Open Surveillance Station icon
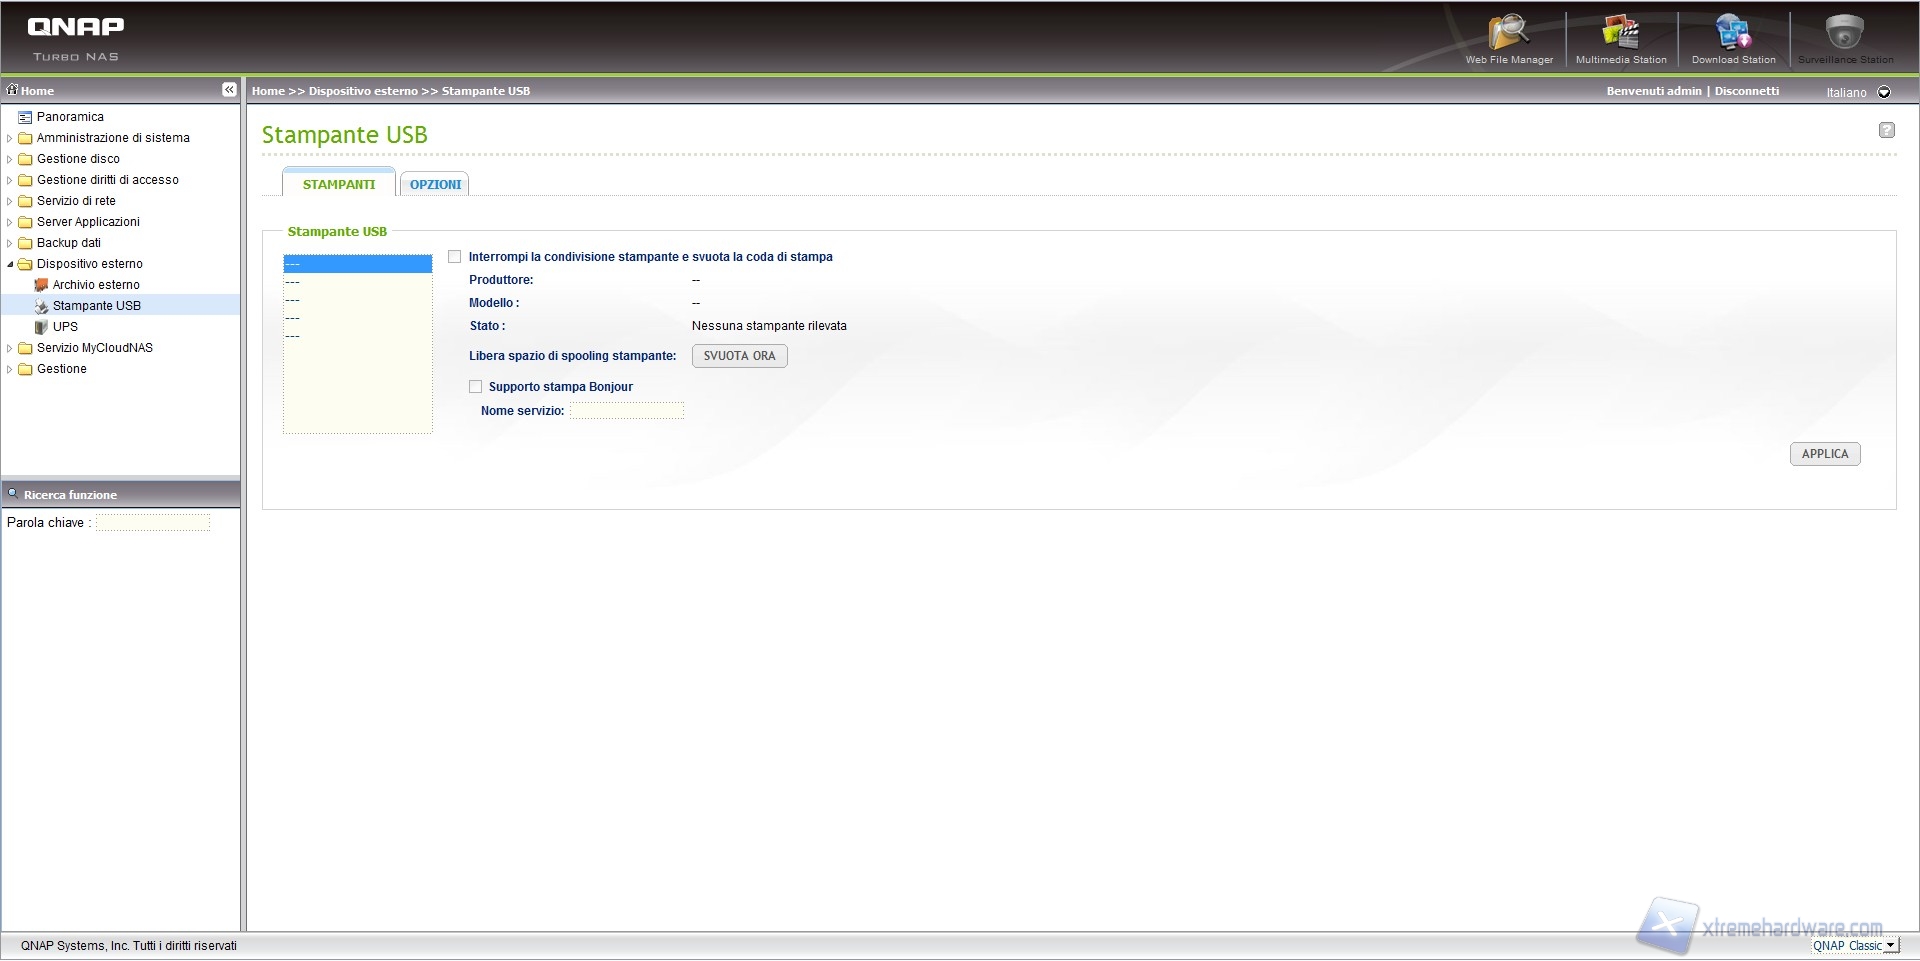The image size is (1920, 961). coord(1844,33)
